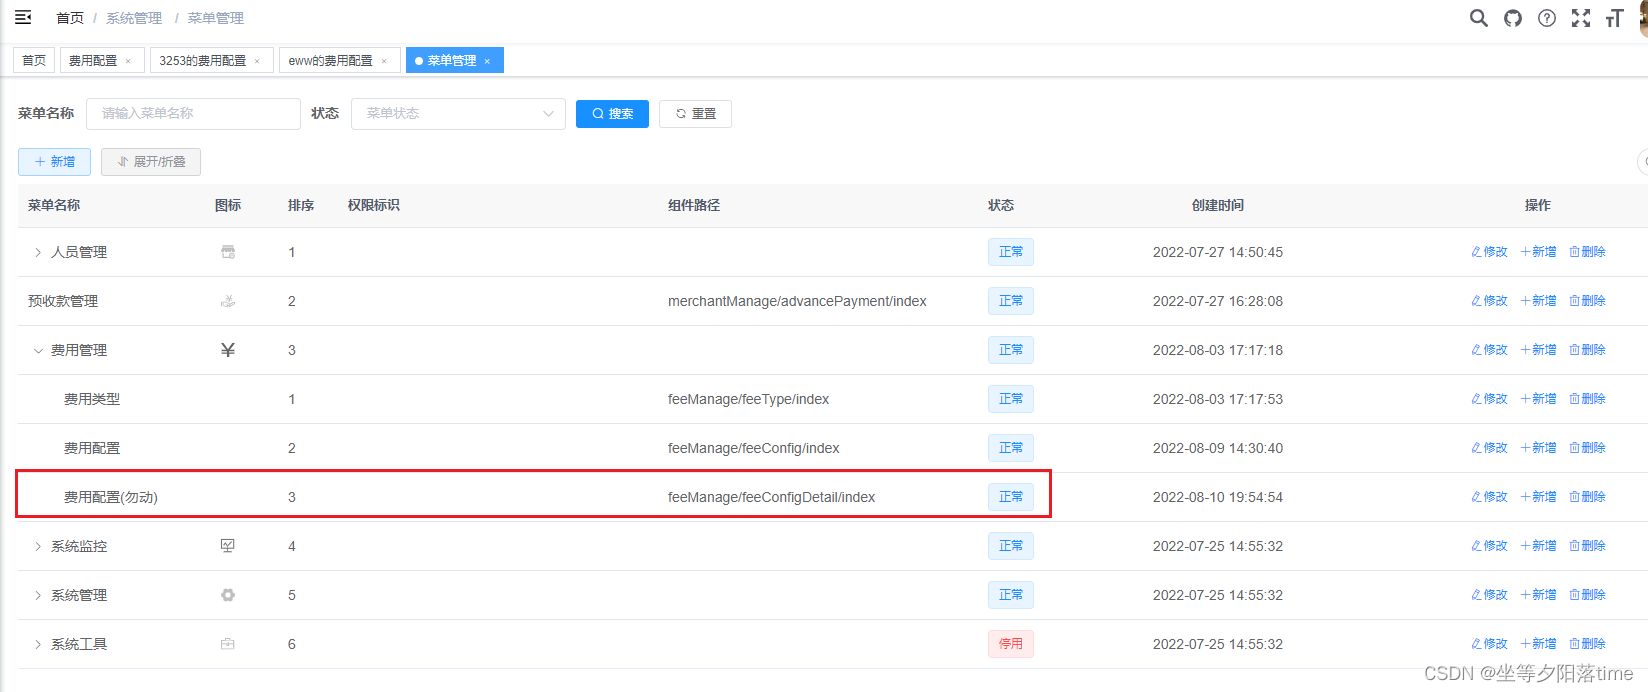Image resolution: width=1648 pixels, height=692 pixels.
Task: Delete the 预收款管理 row
Action: coord(1587,301)
